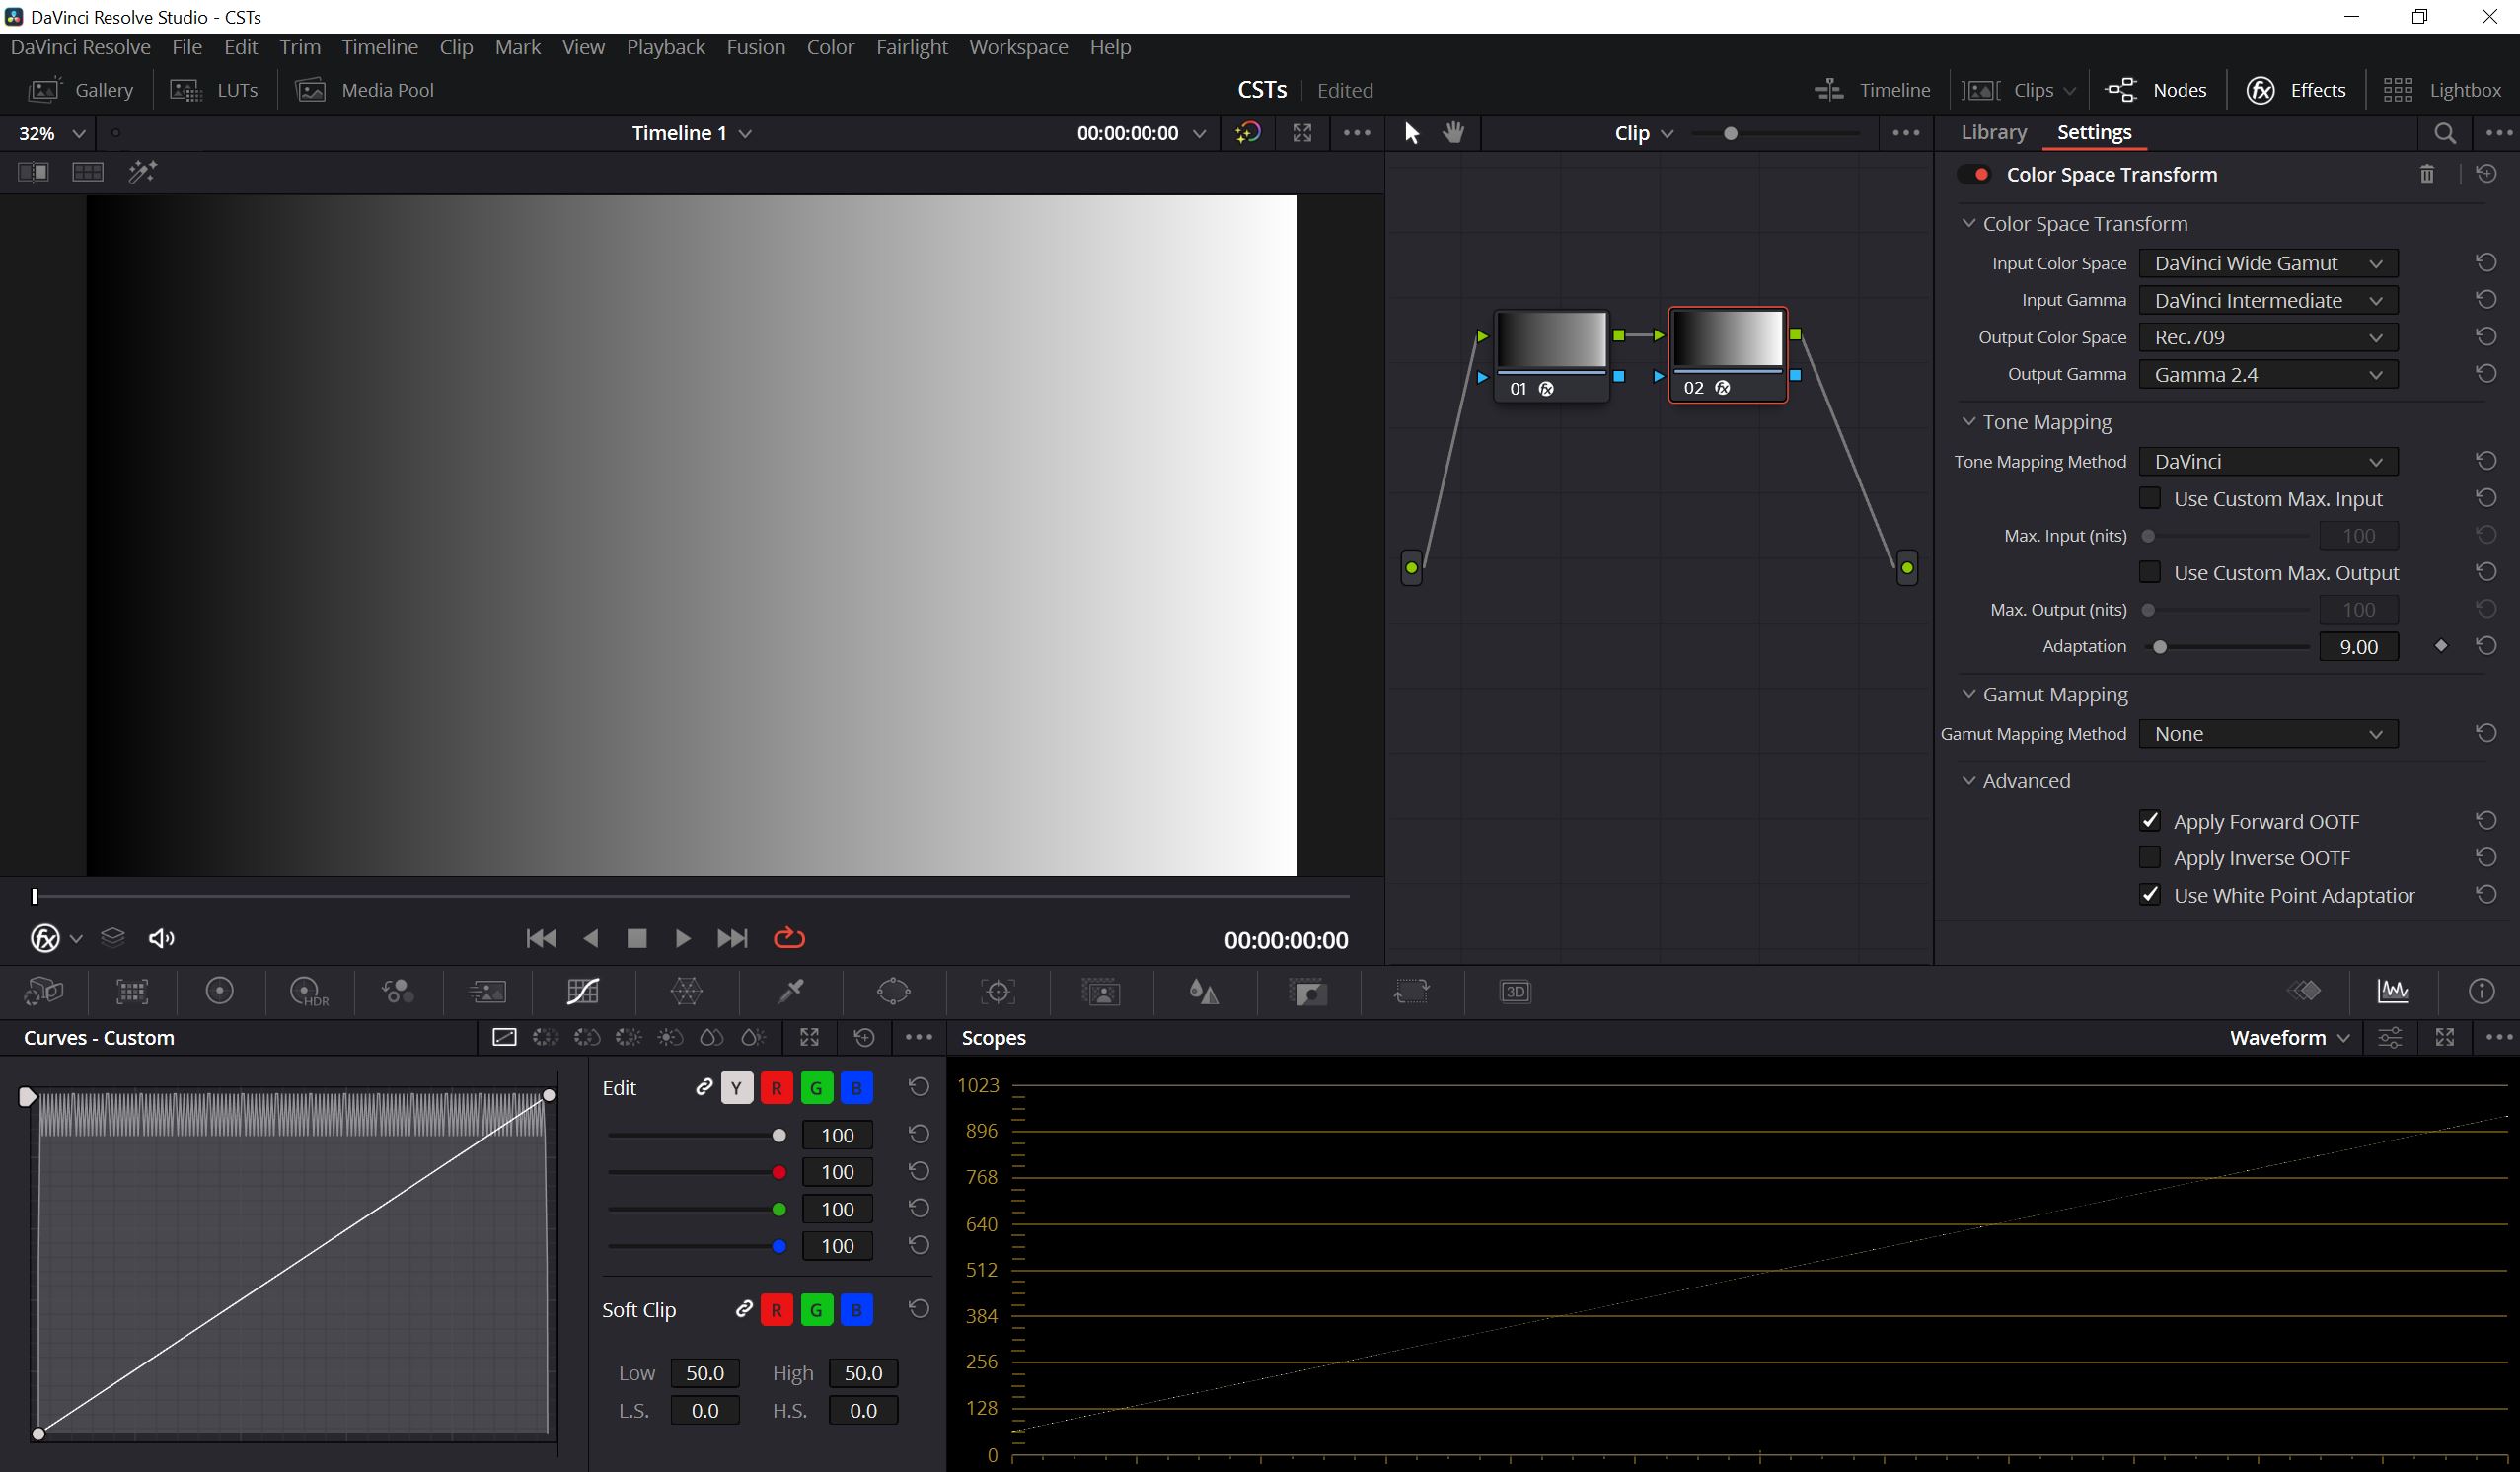Open the Tone Mapping Method dropdown
2520x1472 pixels.
point(2268,461)
